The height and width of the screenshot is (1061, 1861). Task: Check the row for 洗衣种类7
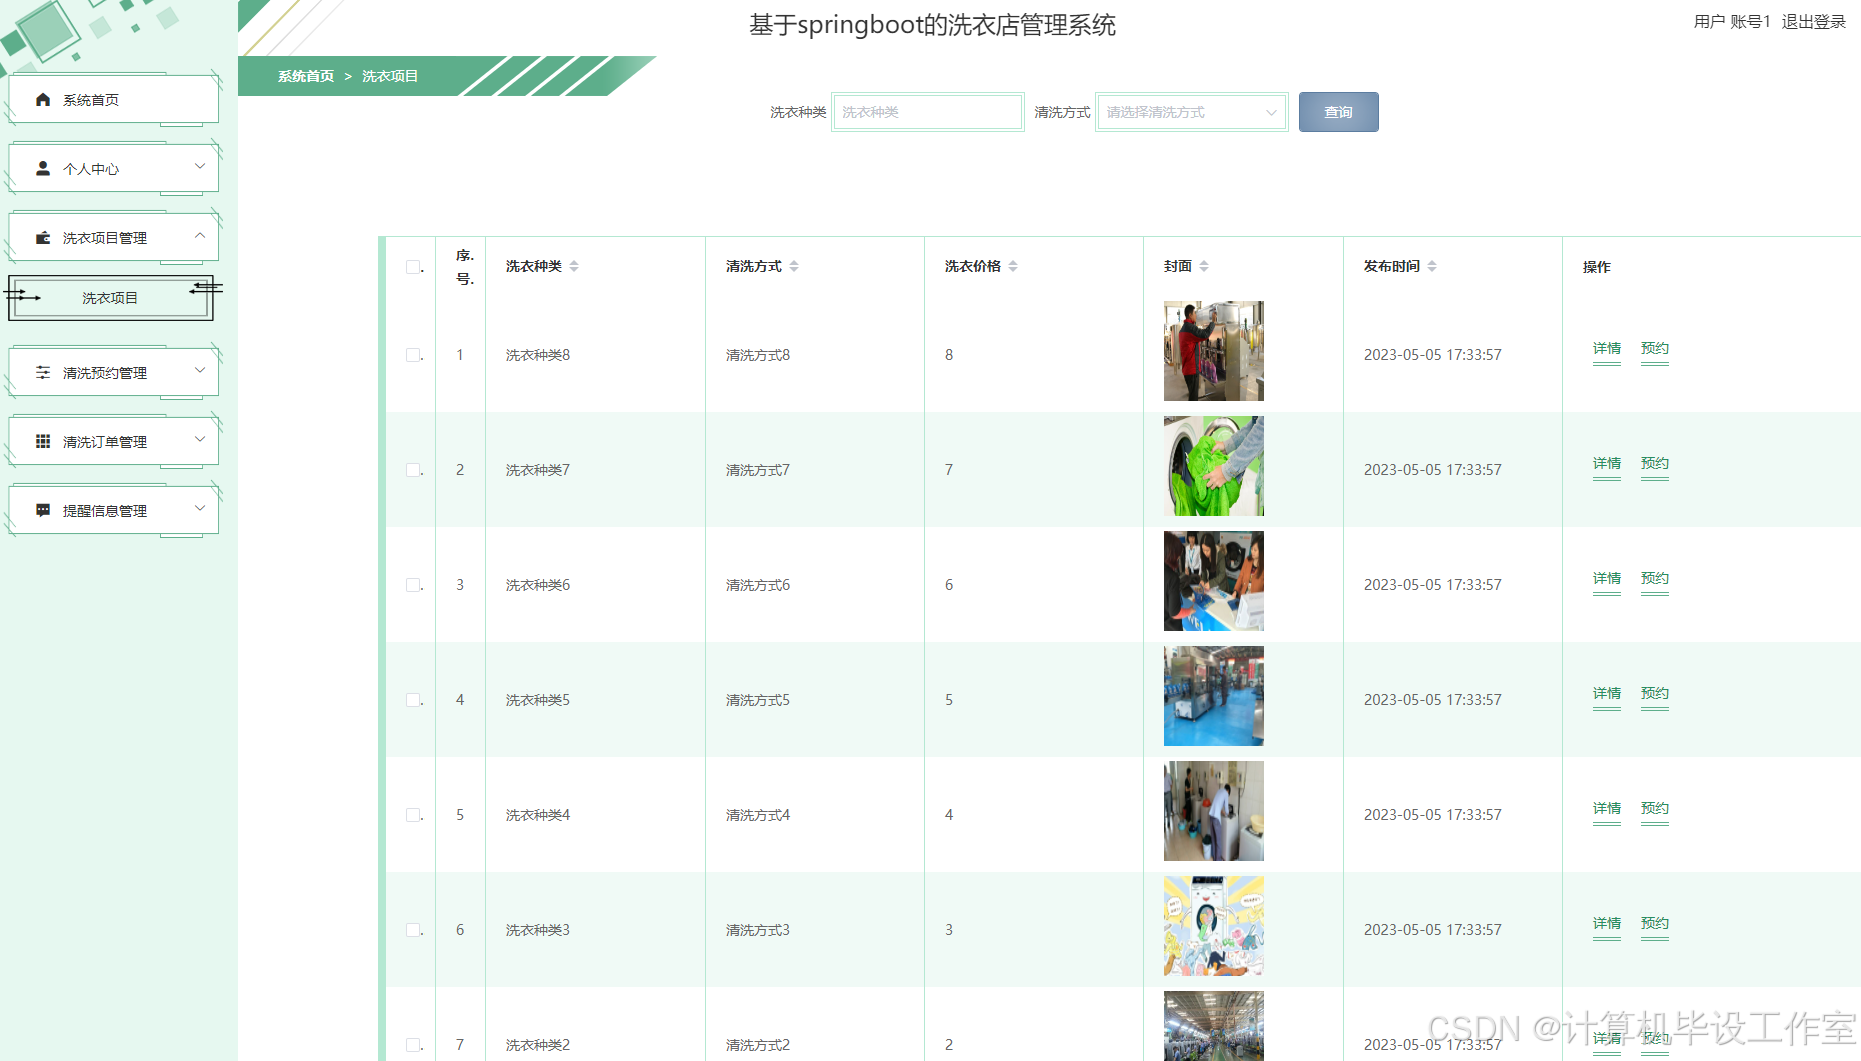(x=413, y=470)
